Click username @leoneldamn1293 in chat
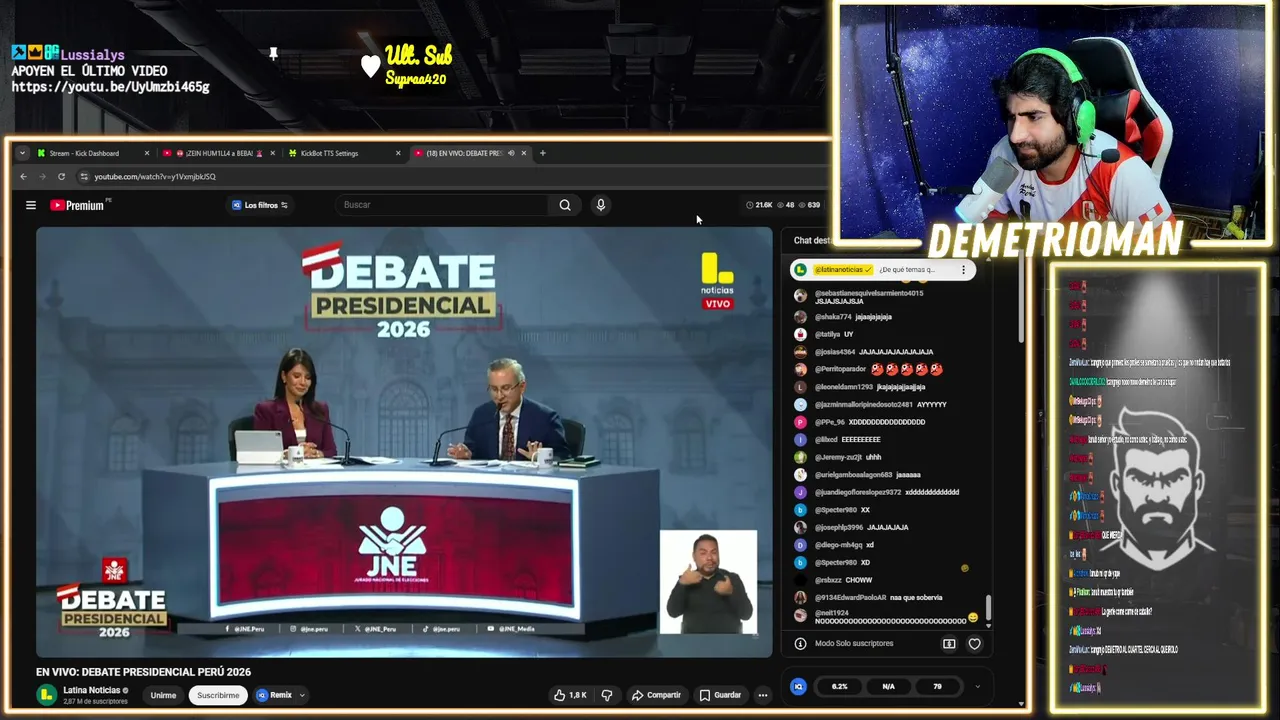This screenshot has height=720, width=1280. 844,387
